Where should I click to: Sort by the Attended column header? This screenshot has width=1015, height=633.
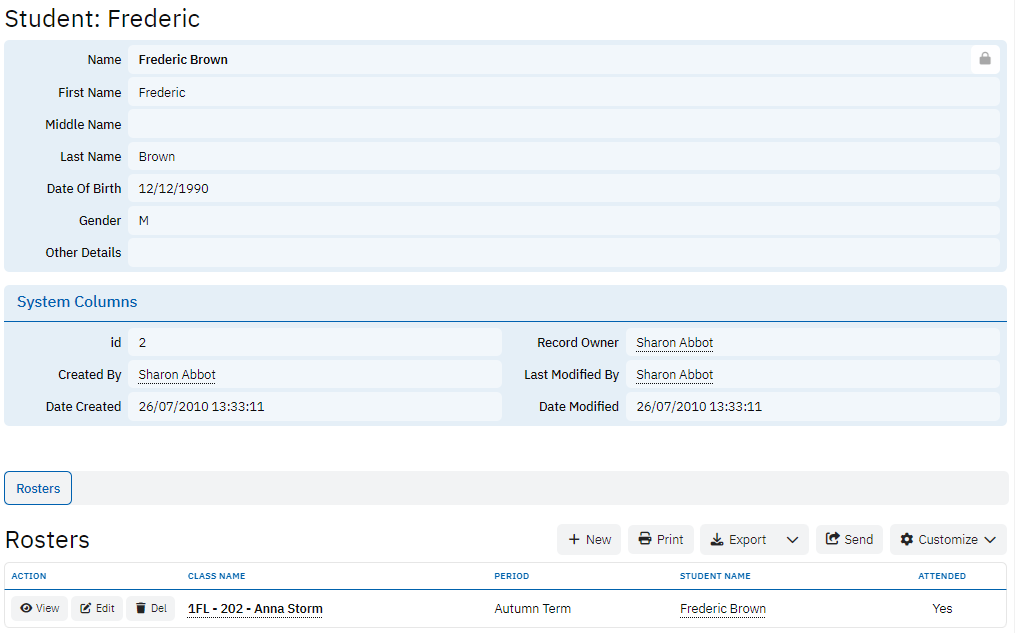tap(941, 576)
